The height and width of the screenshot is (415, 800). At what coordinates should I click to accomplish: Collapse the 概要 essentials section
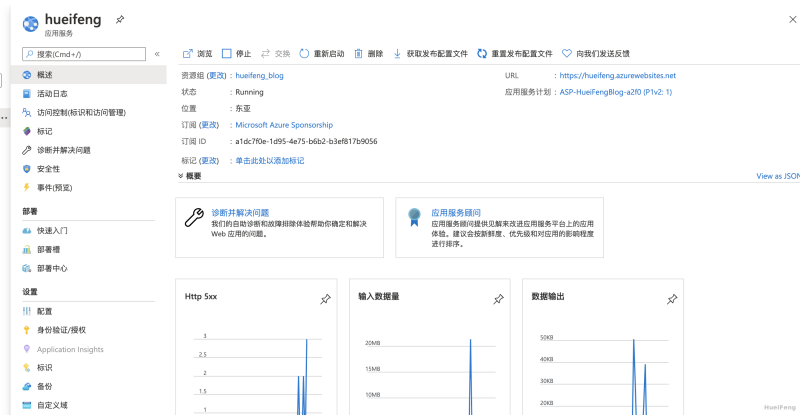coord(189,176)
